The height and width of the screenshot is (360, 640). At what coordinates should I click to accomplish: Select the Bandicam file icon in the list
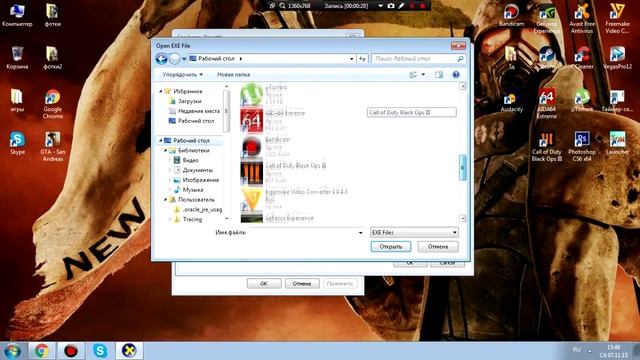(251, 147)
